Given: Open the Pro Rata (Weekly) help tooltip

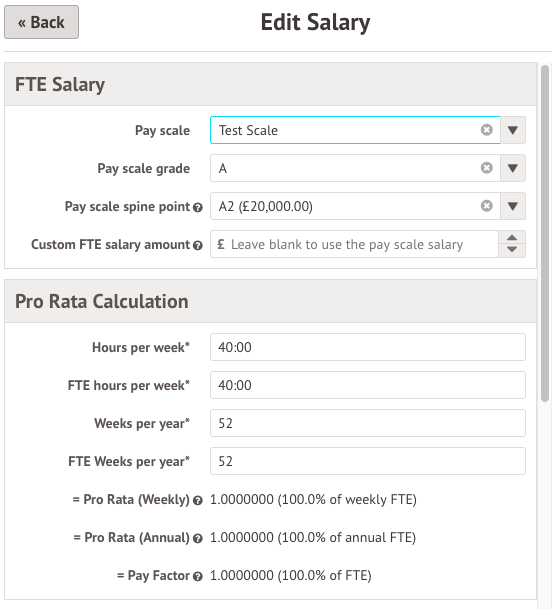Looking at the screenshot, I should 198,501.
